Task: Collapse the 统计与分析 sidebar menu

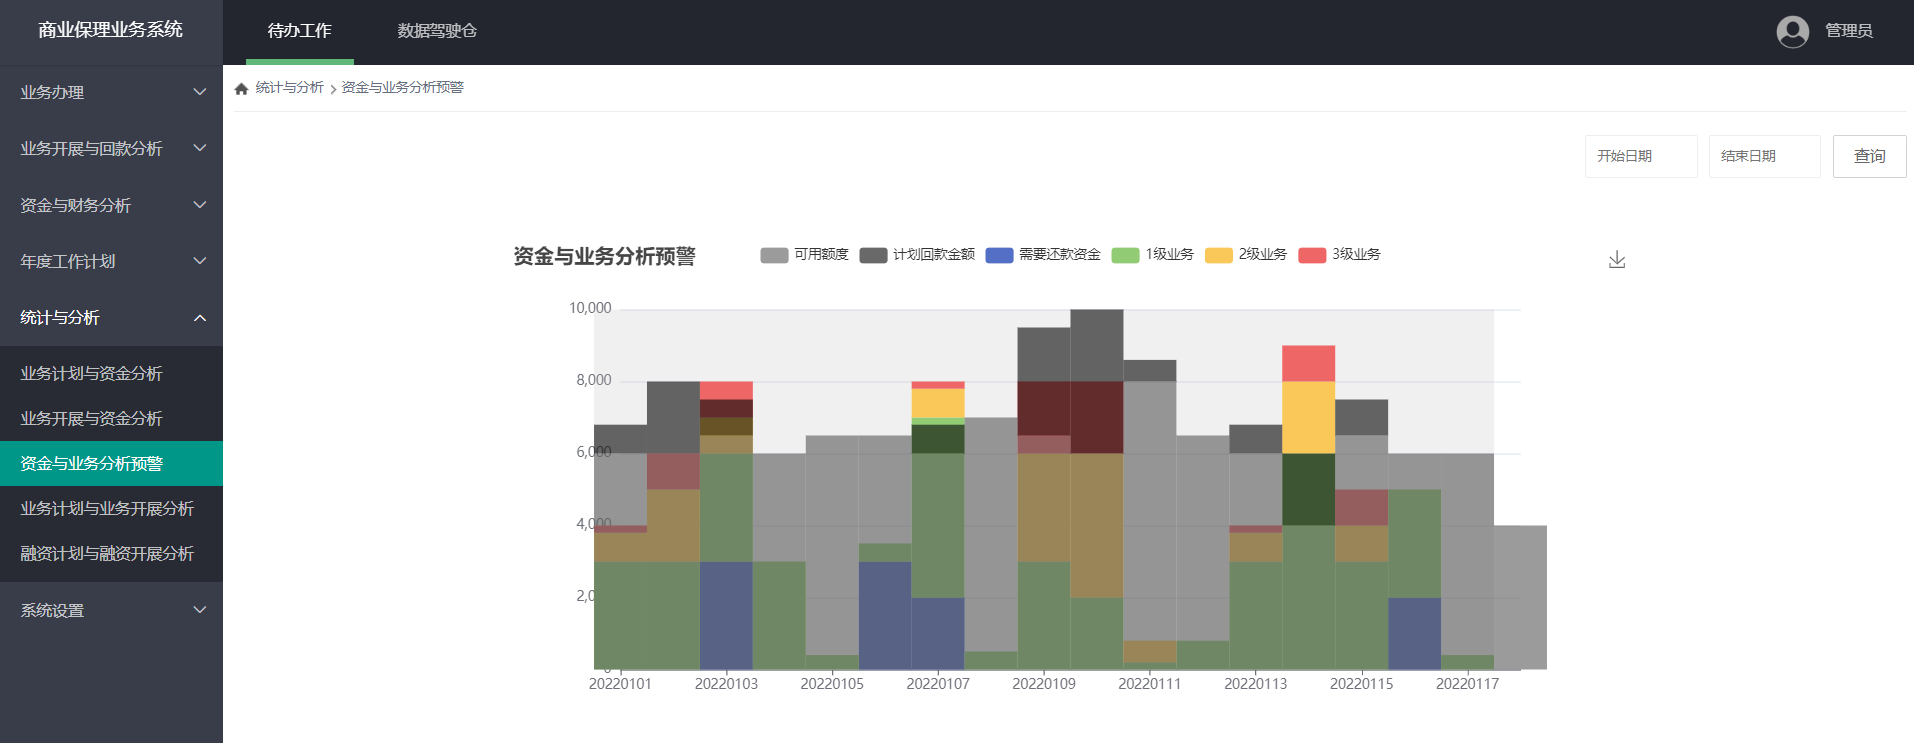Action: pos(111,317)
